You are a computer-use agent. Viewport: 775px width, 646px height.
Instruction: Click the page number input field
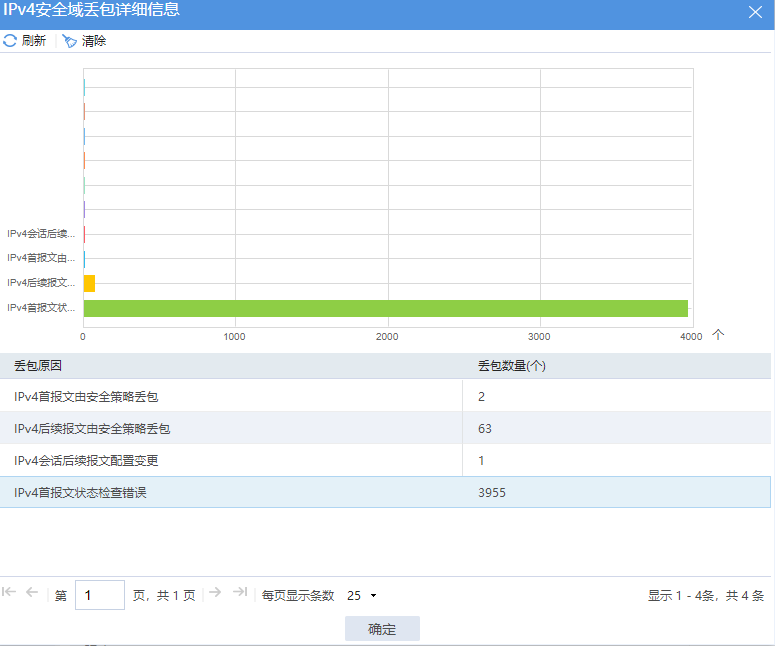(x=100, y=595)
